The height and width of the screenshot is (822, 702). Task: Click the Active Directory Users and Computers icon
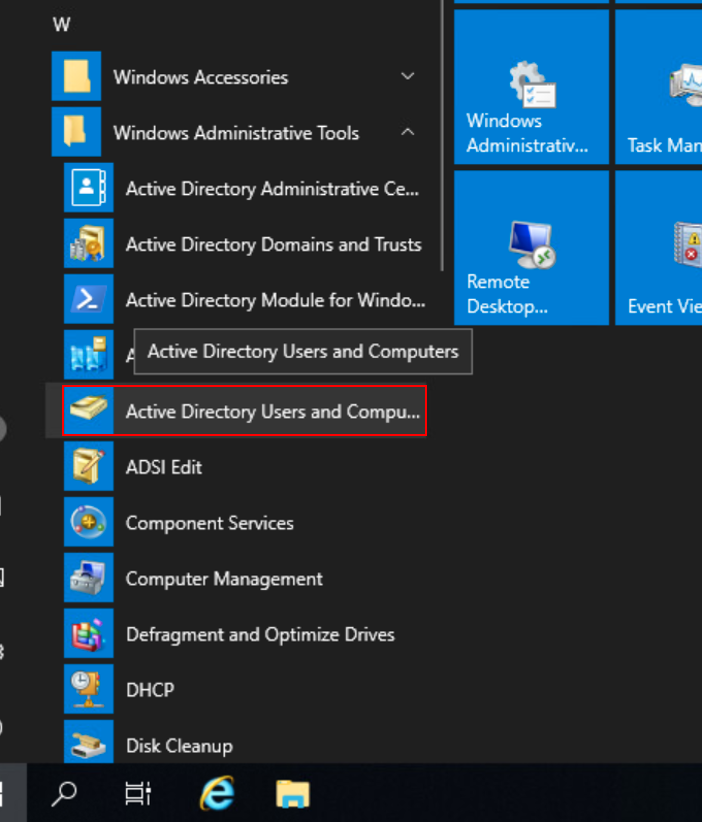(88, 411)
